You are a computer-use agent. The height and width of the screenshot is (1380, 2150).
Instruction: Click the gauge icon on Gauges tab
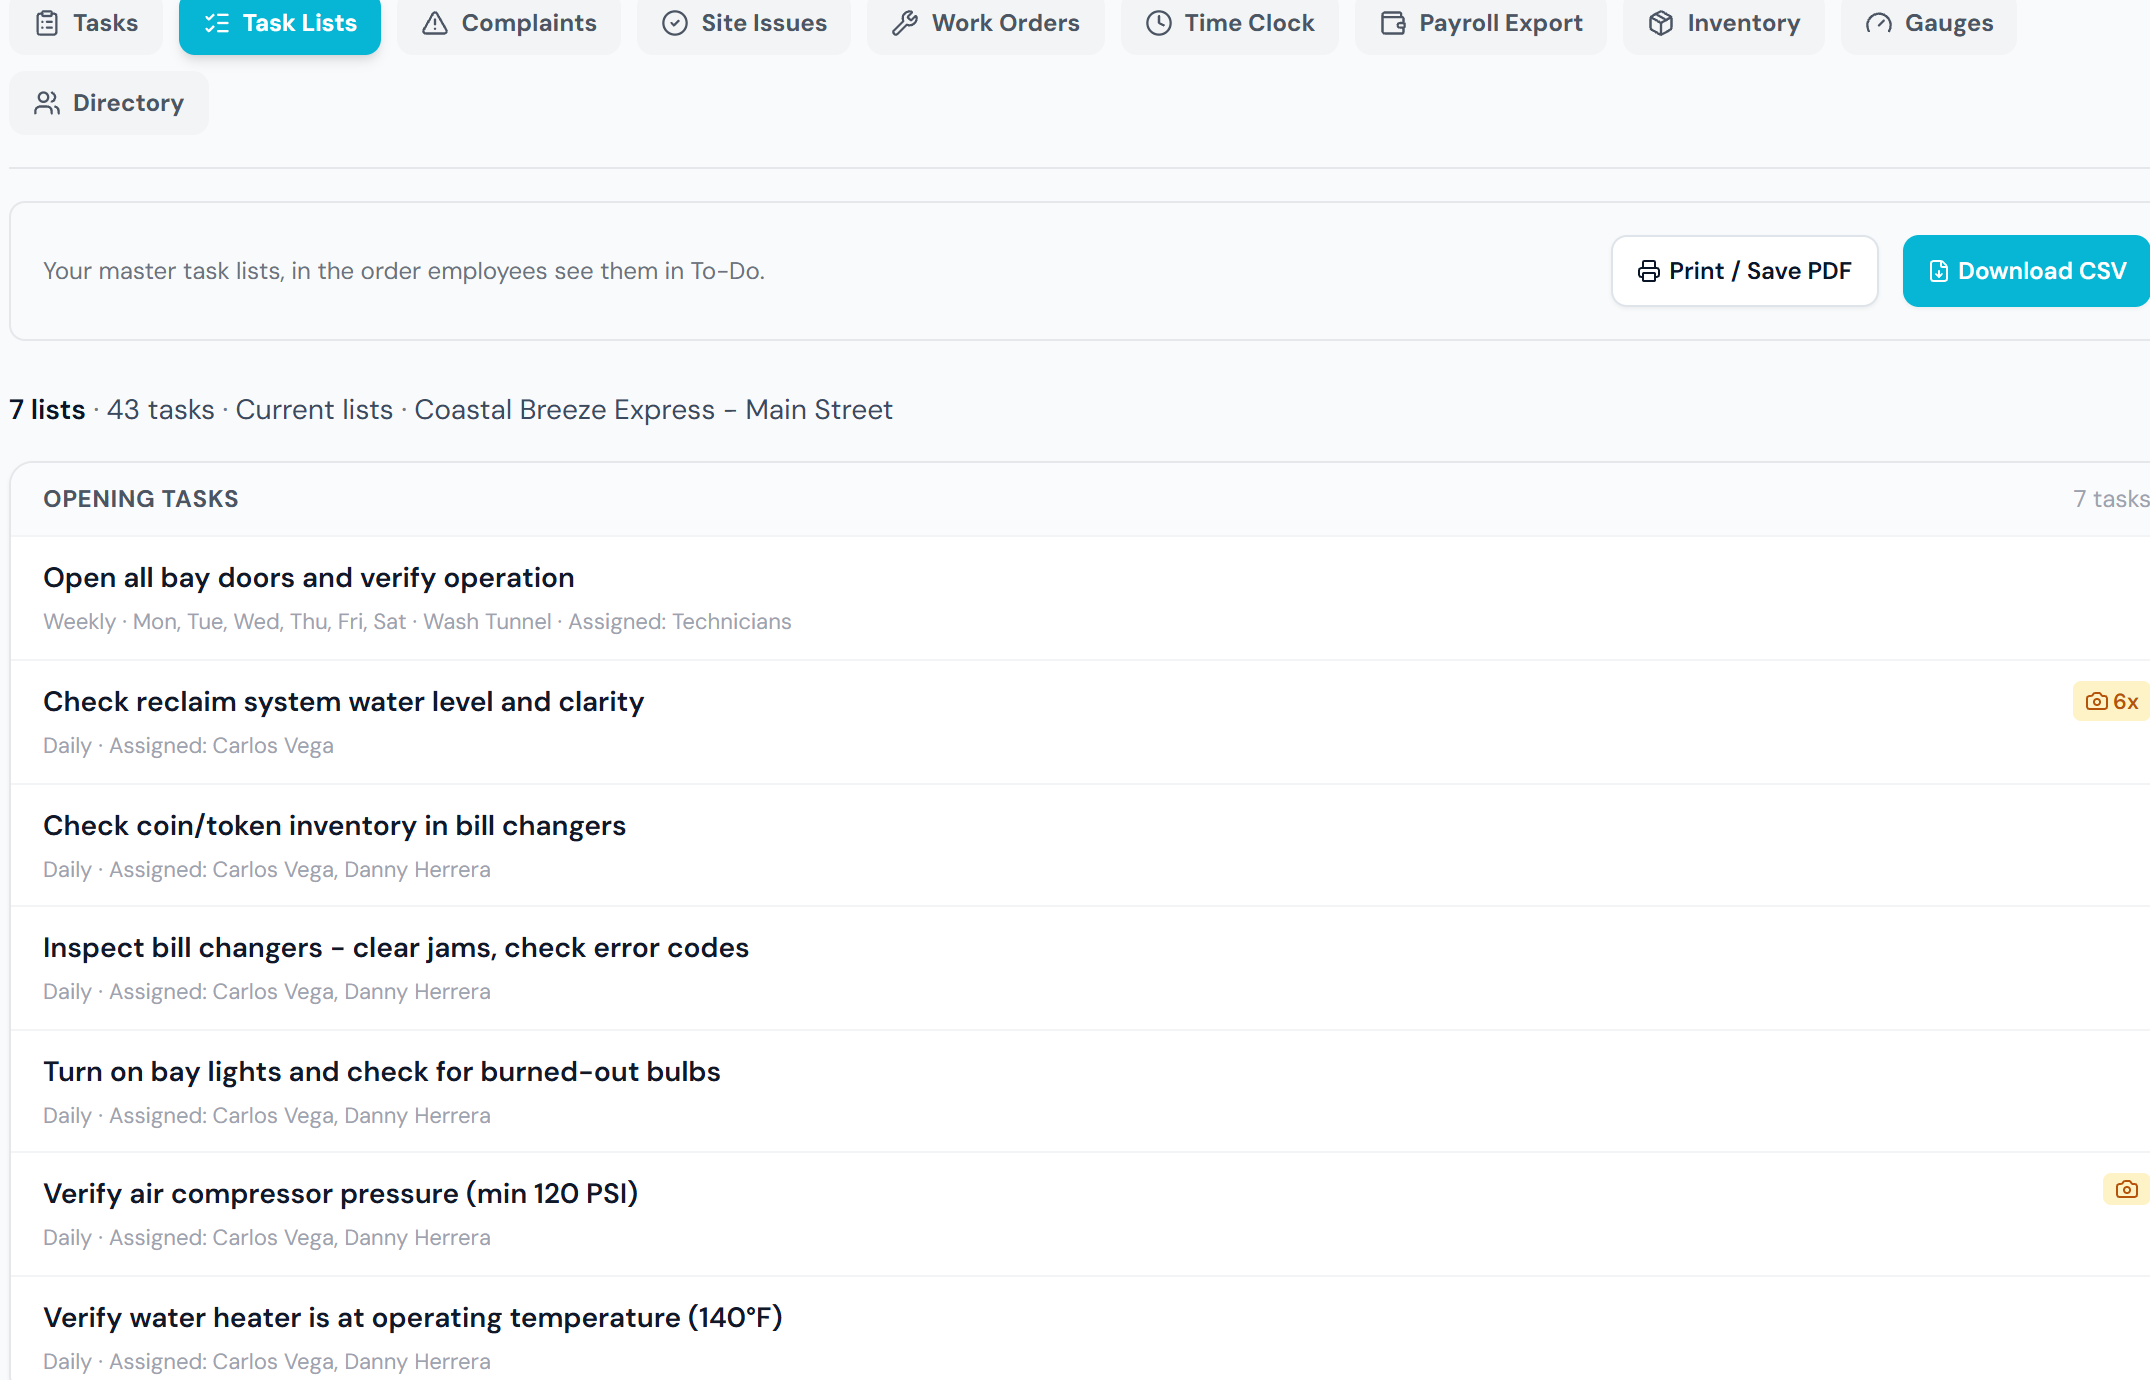point(1879,23)
